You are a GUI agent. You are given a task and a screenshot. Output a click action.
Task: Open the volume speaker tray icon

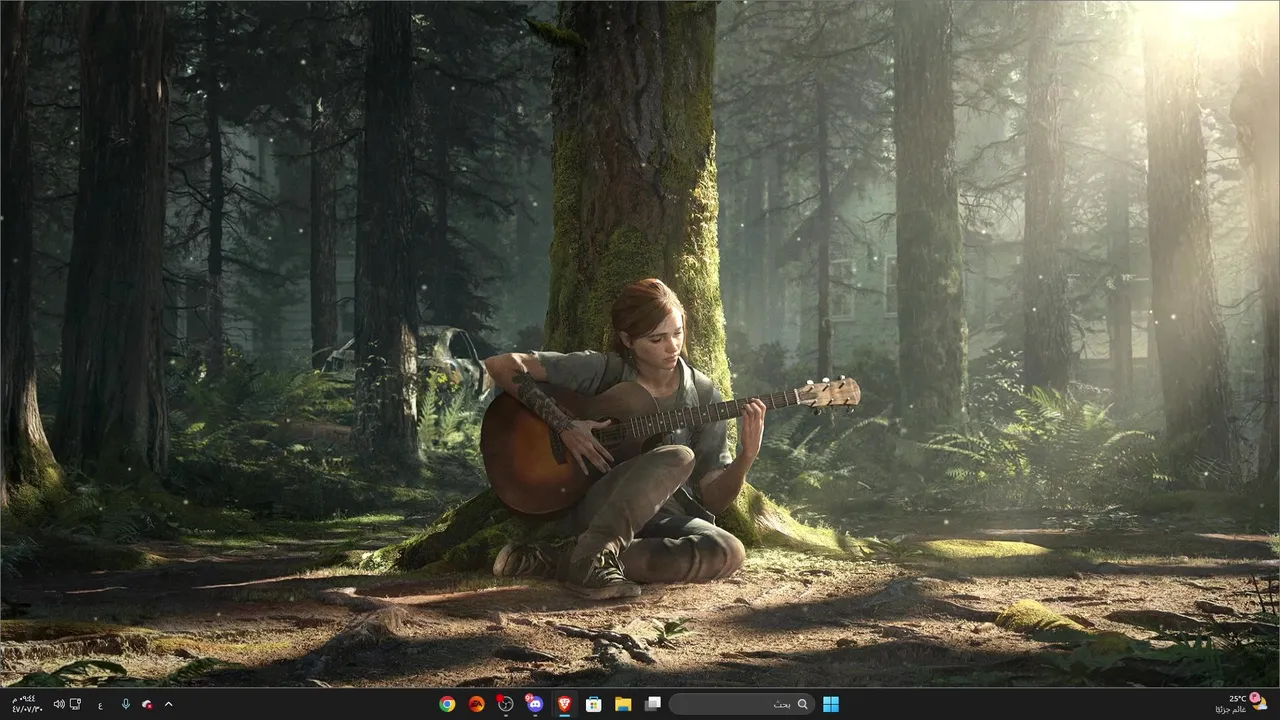pos(59,704)
